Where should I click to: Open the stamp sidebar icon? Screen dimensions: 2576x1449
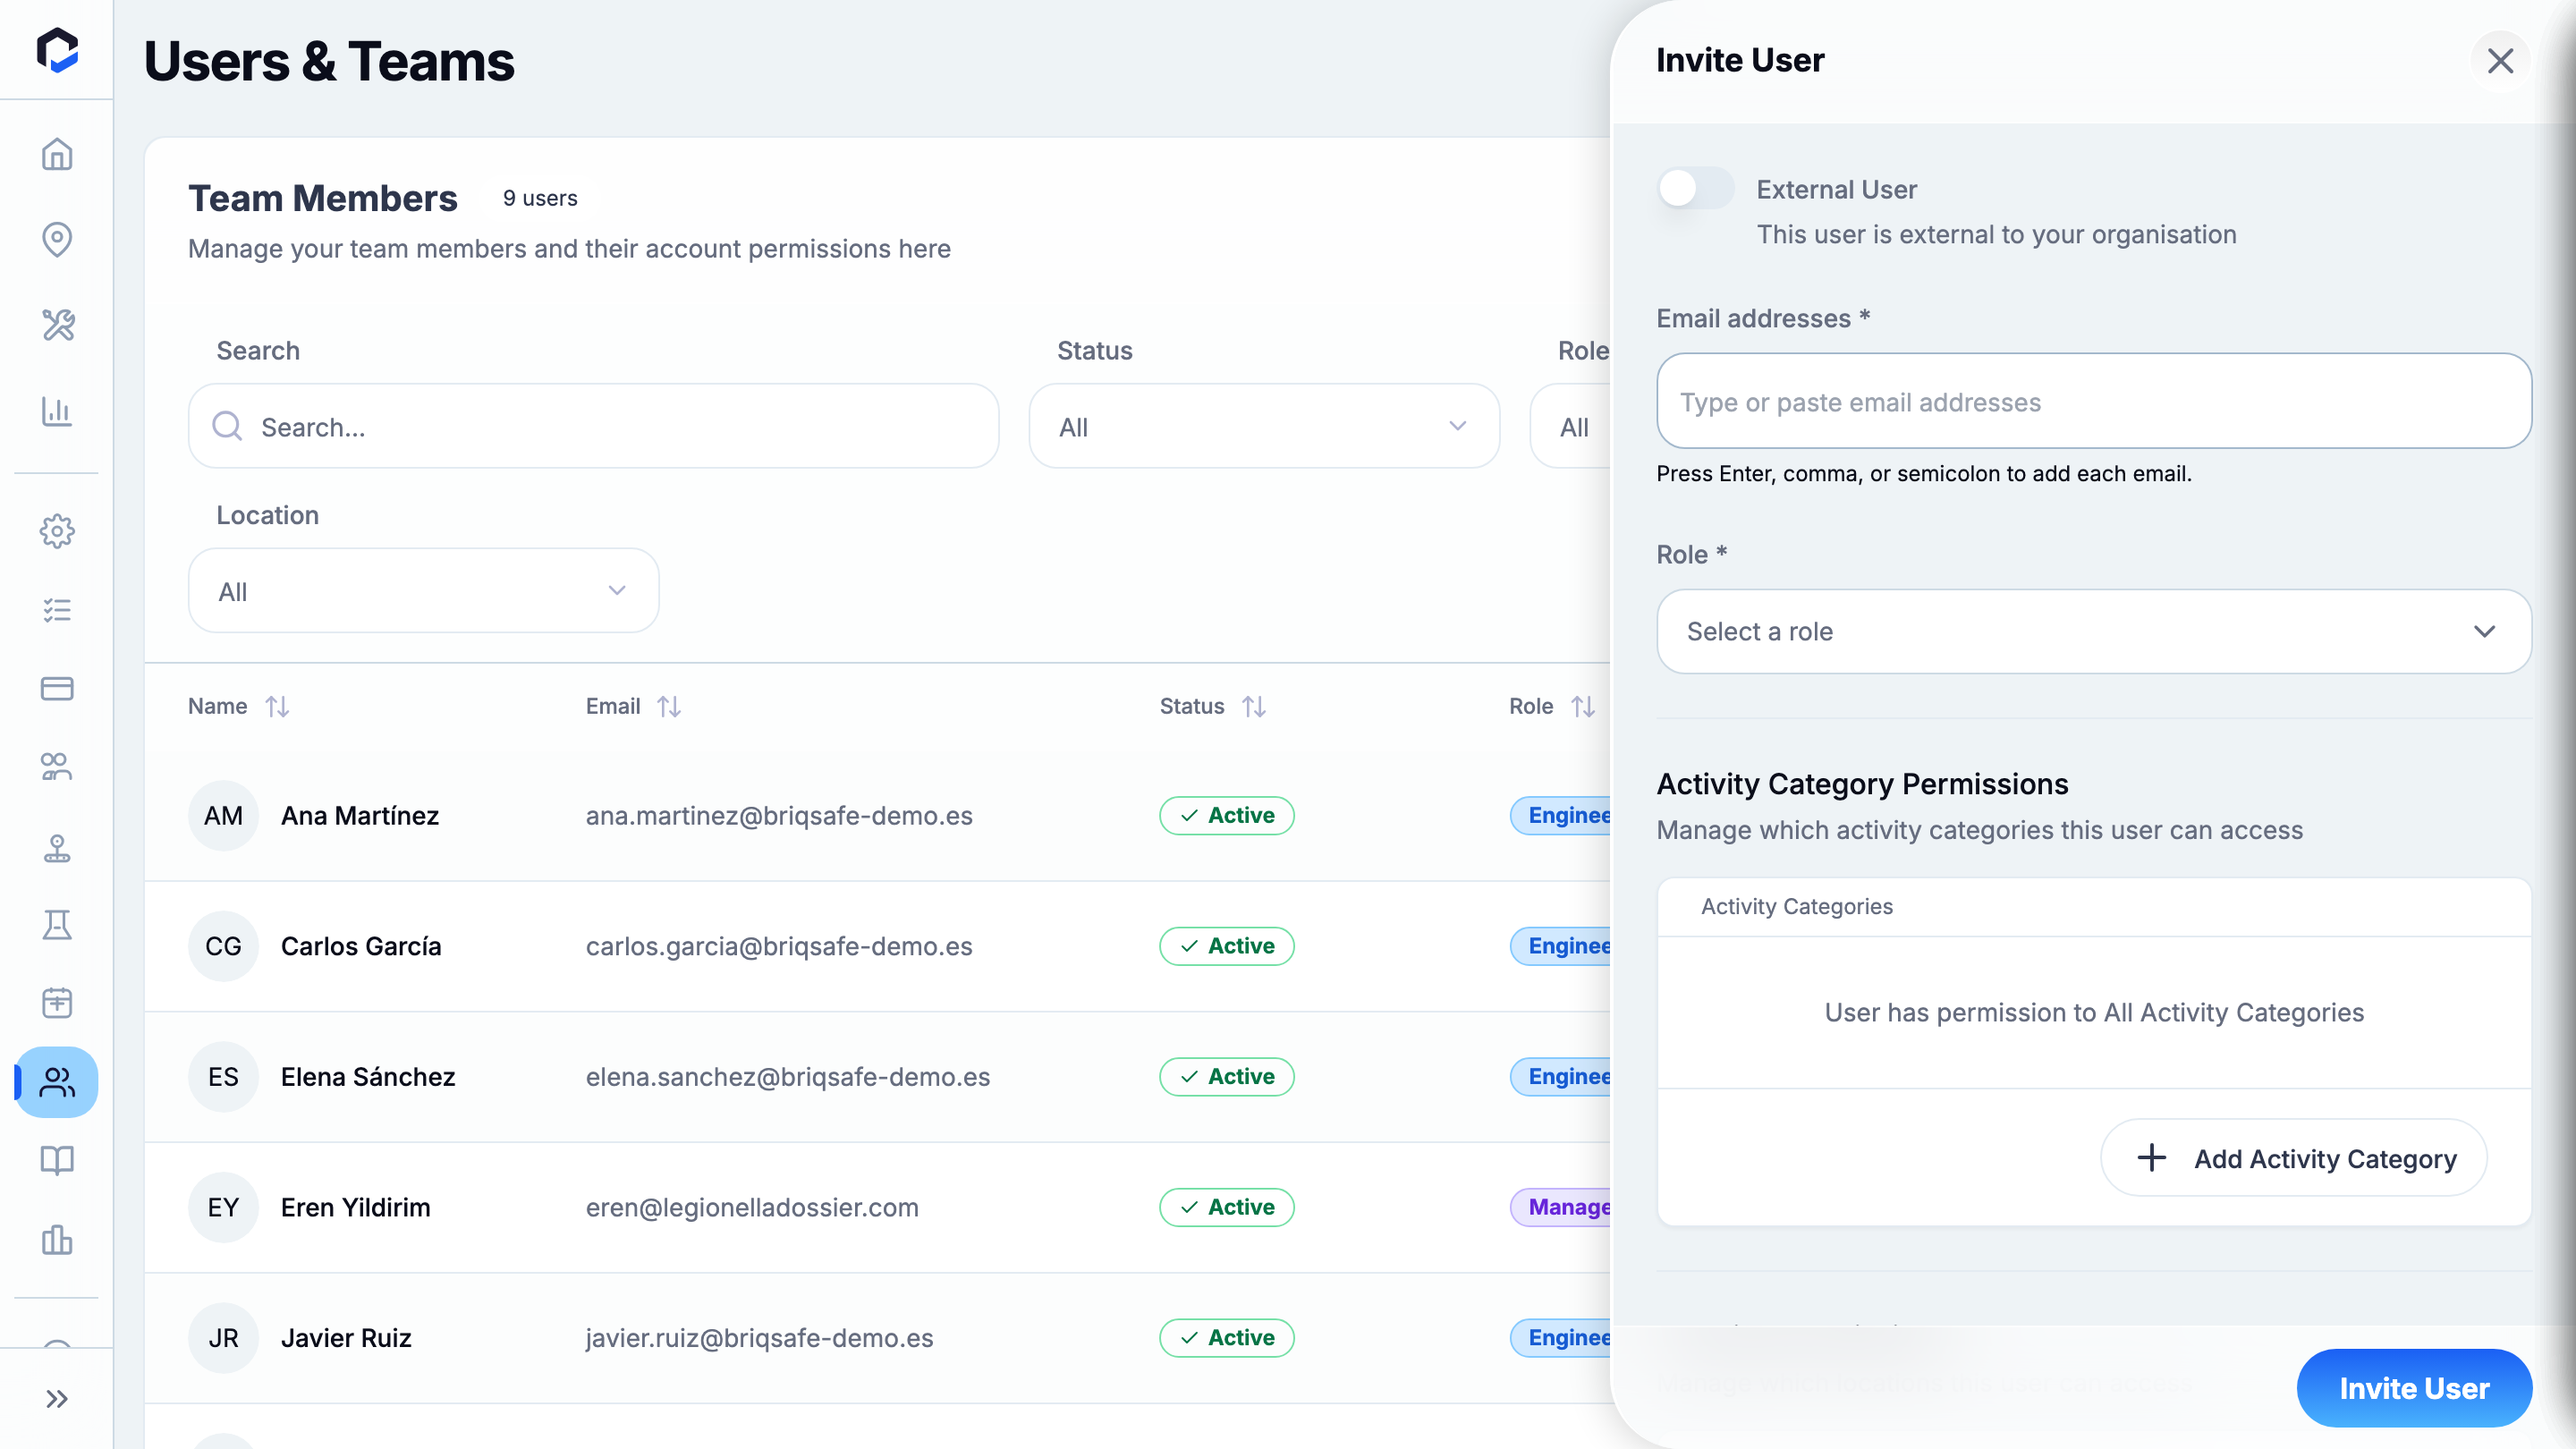tap(57, 847)
